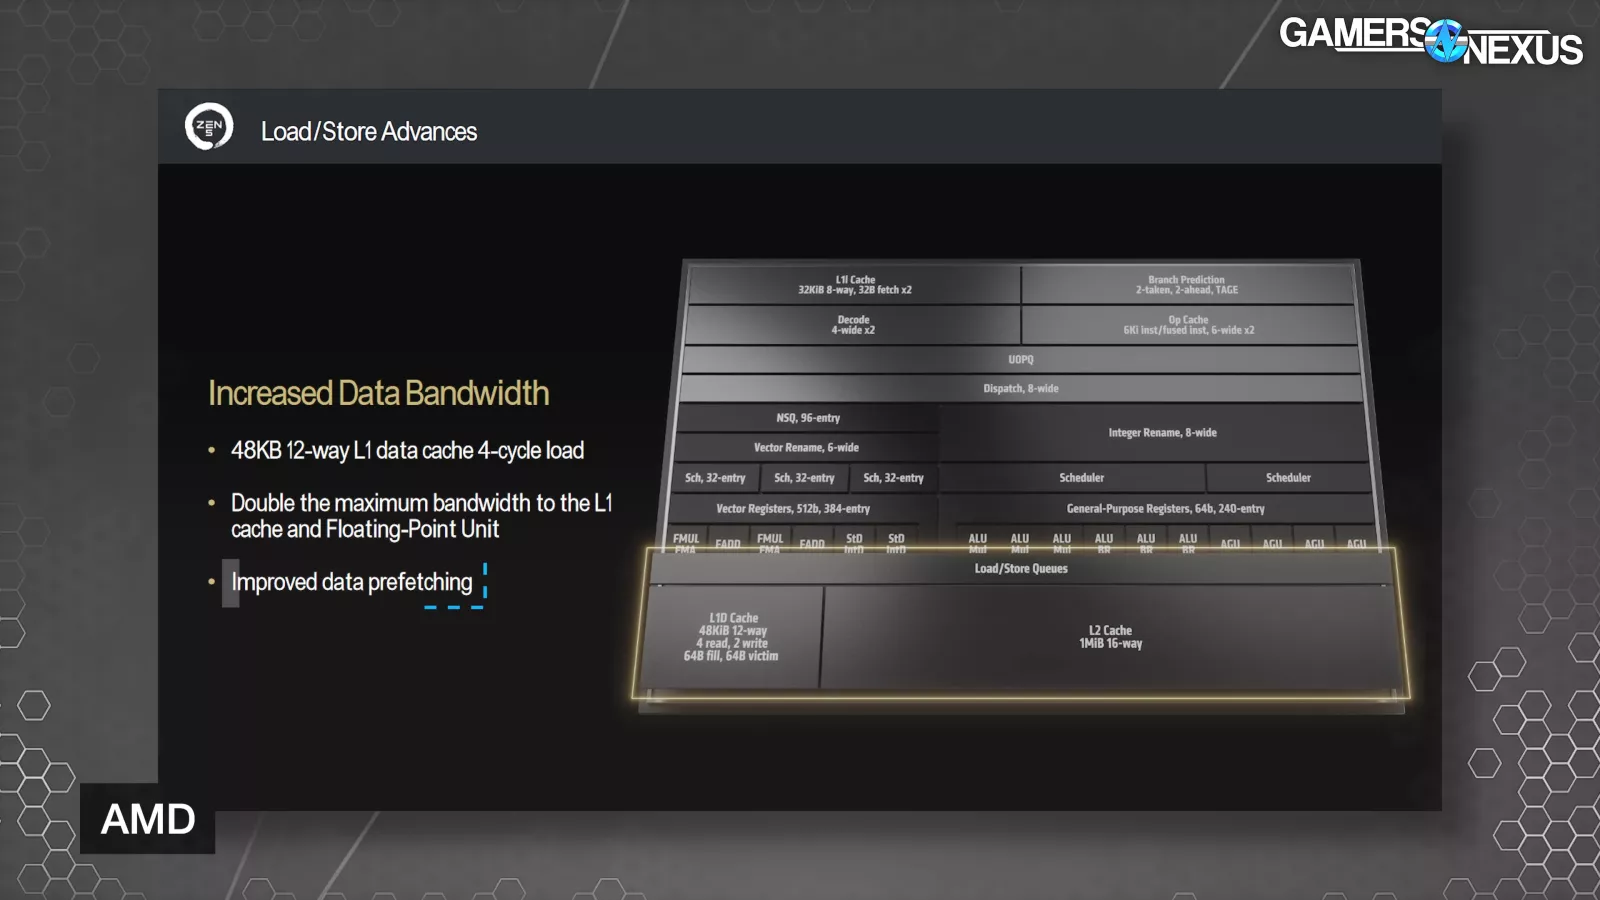The image size is (1600, 900).
Task: Click the Zen 5 logo icon
Action: point(209,127)
